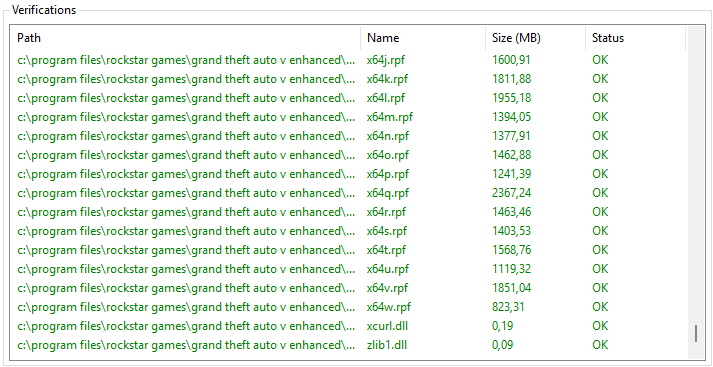Image resolution: width=713 pixels, height=367 pixels.
Task: Select the x64v.rpf file name
Action: click(387, 288)
